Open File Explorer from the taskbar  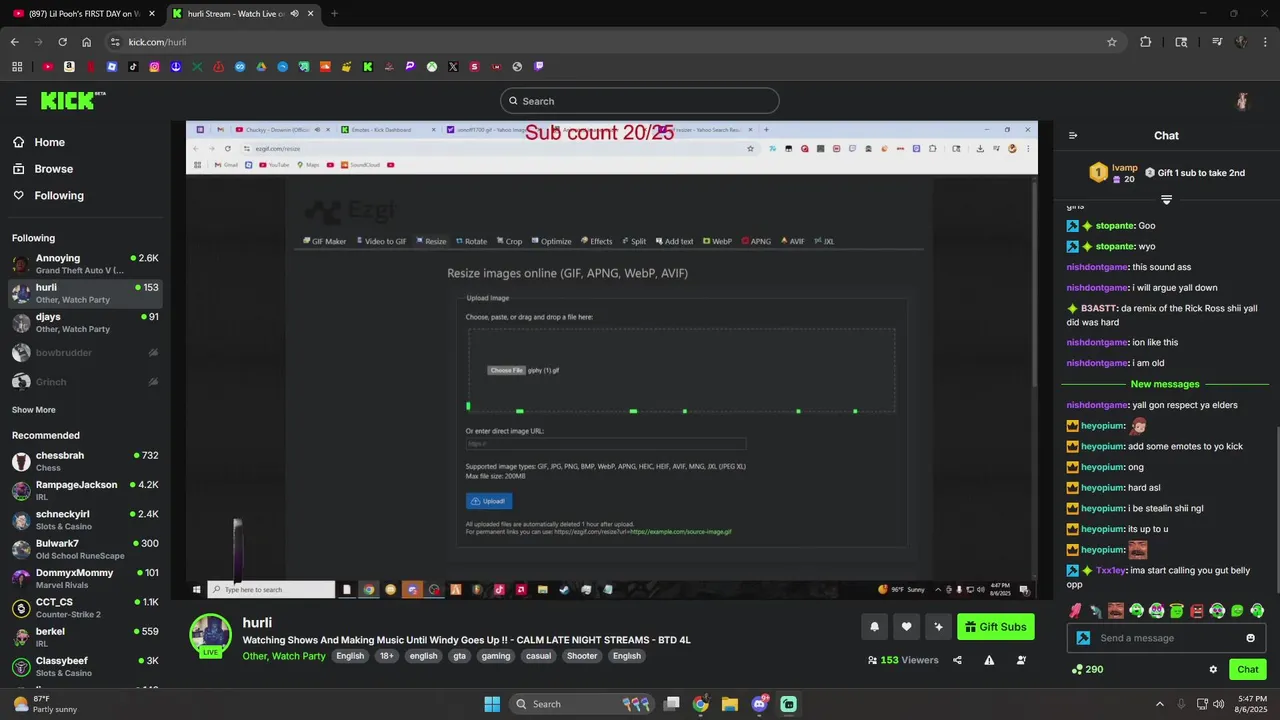point(730,704)
